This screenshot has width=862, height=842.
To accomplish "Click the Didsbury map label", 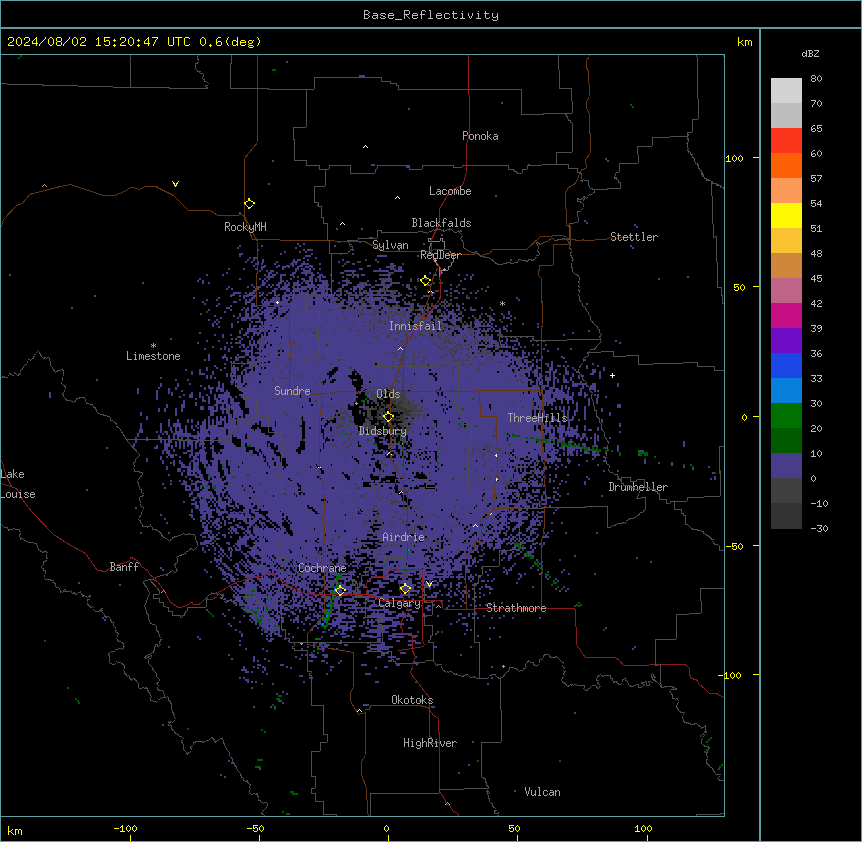I will [383, 431].
